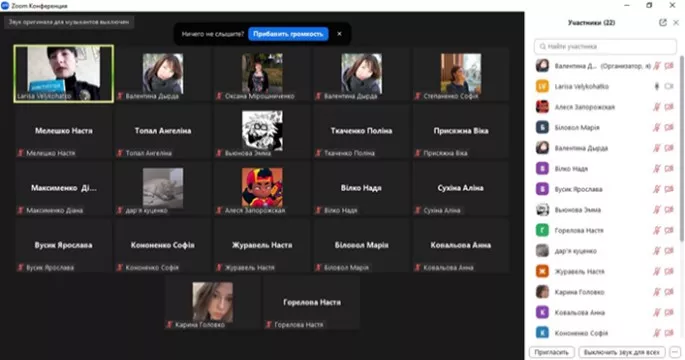Screen dimensions: 685x360
Task: Click microphone icon for Larisa Velykohatko in list
Action: point(657,87)
